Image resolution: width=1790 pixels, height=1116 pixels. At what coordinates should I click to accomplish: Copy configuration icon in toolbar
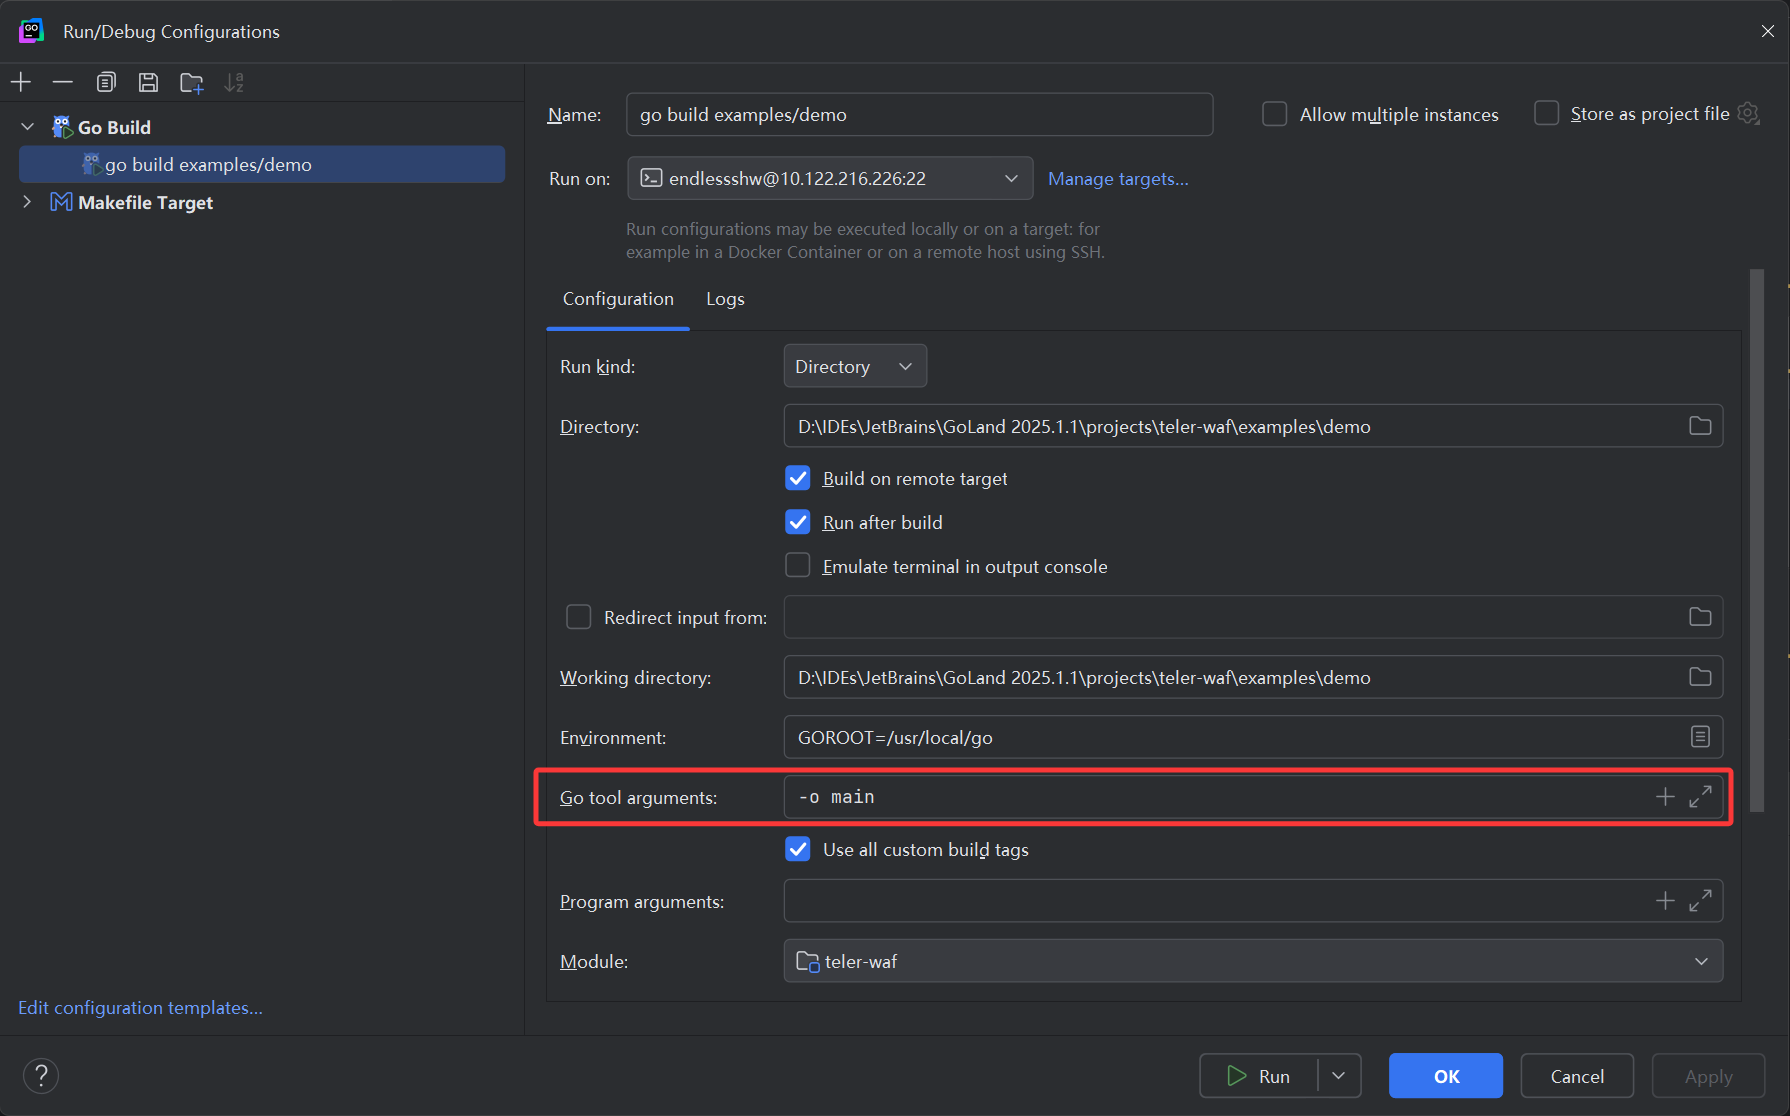coord(106,82)
